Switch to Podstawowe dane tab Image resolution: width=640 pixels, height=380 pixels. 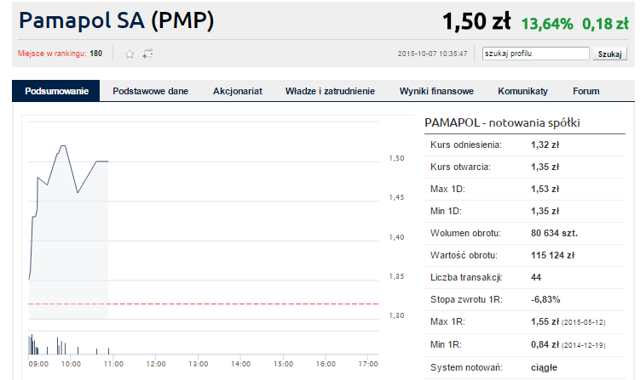tap(150, 91)
